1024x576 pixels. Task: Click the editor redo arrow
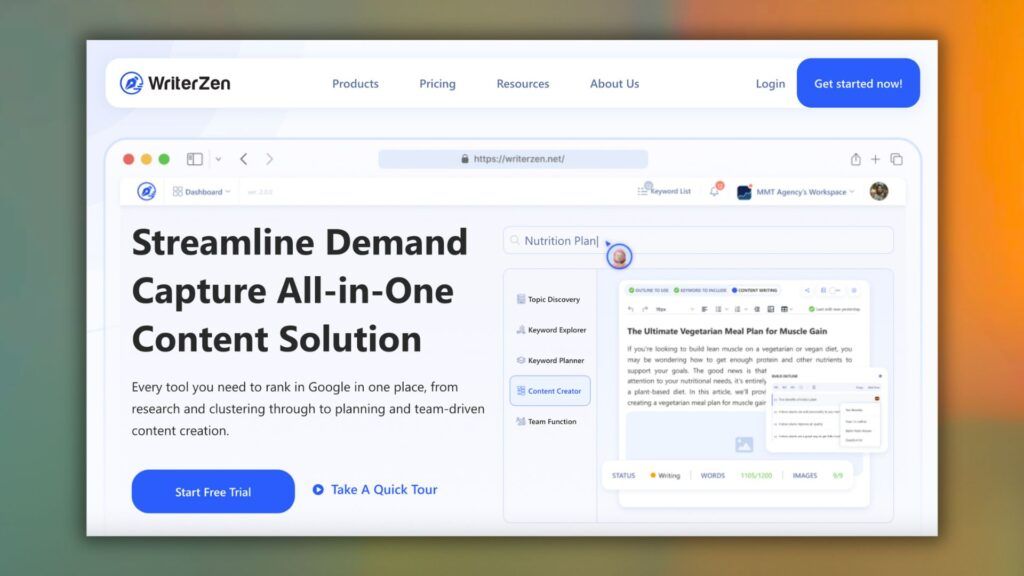[x=645, y=309]
